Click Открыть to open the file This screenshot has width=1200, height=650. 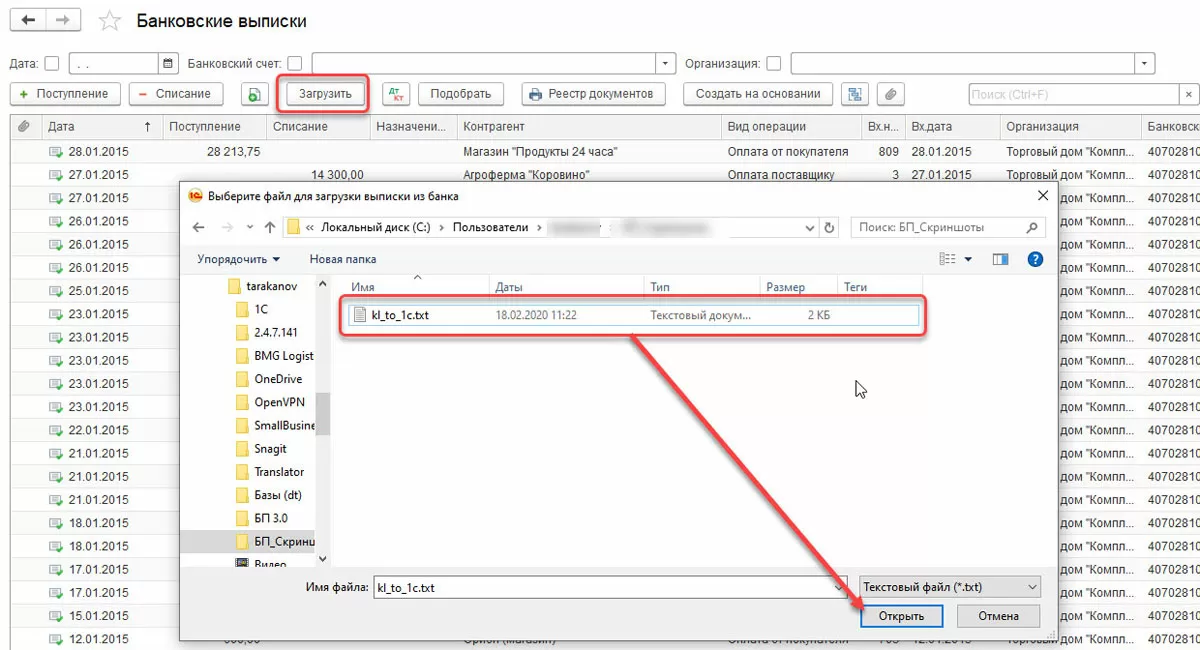[901, 616]
